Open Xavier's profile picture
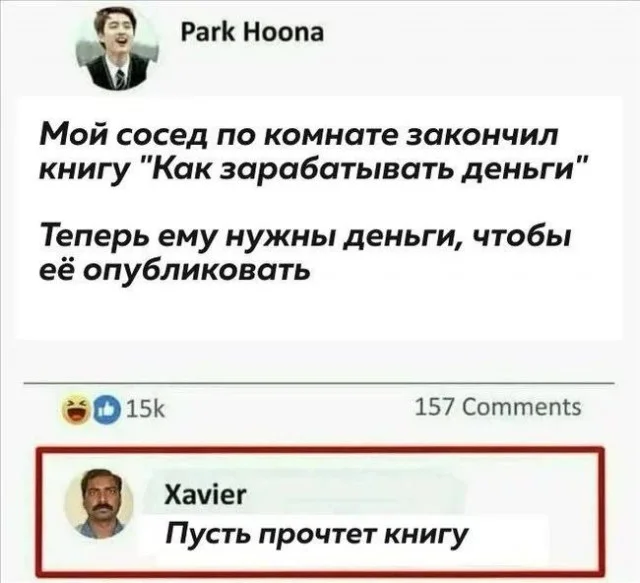This screenshot has width=640, height=583. pos(100,503)
